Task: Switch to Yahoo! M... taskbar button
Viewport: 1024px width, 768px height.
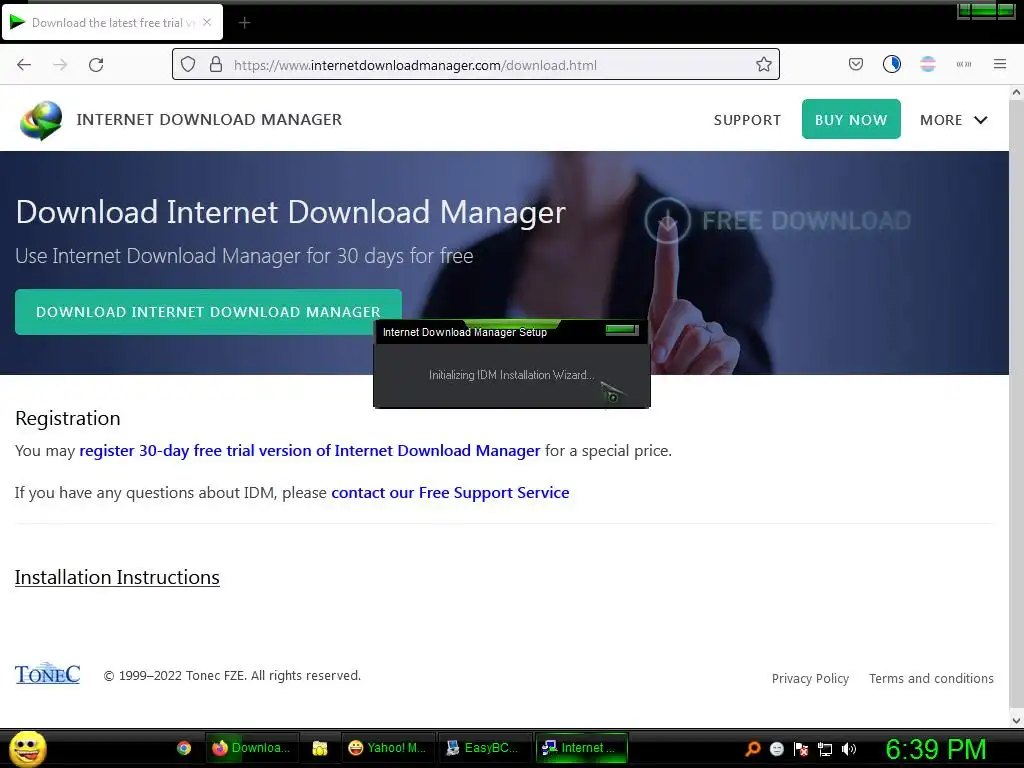Action: coord(387,748)
